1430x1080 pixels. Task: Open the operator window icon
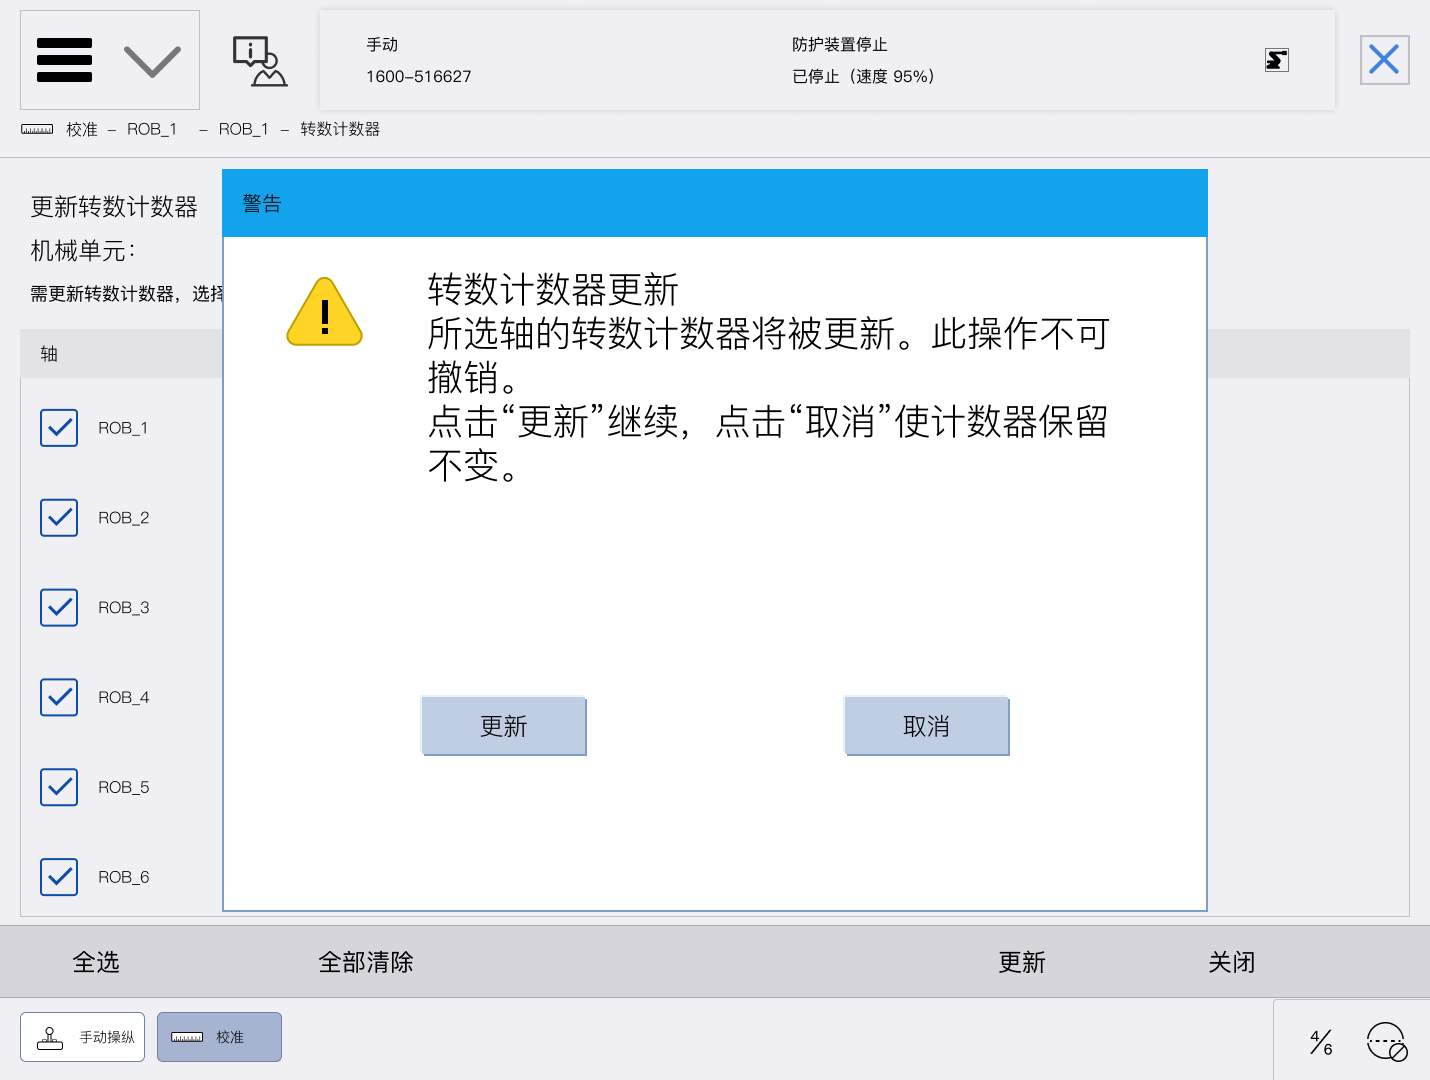pos(259,61)
